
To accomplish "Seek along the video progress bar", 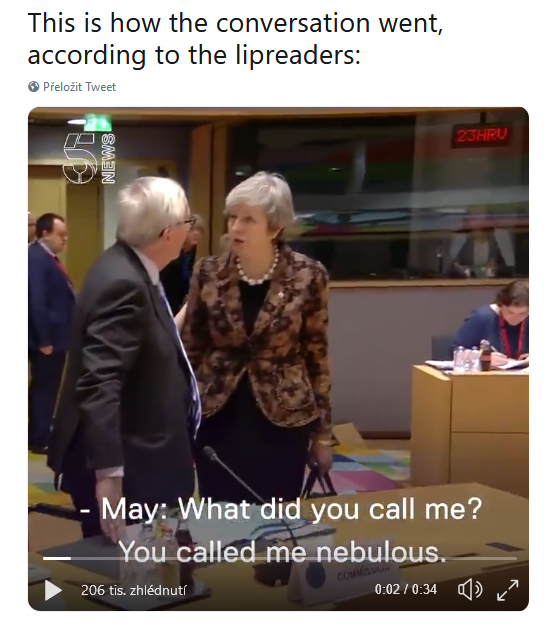I will [x=279, y=558].
